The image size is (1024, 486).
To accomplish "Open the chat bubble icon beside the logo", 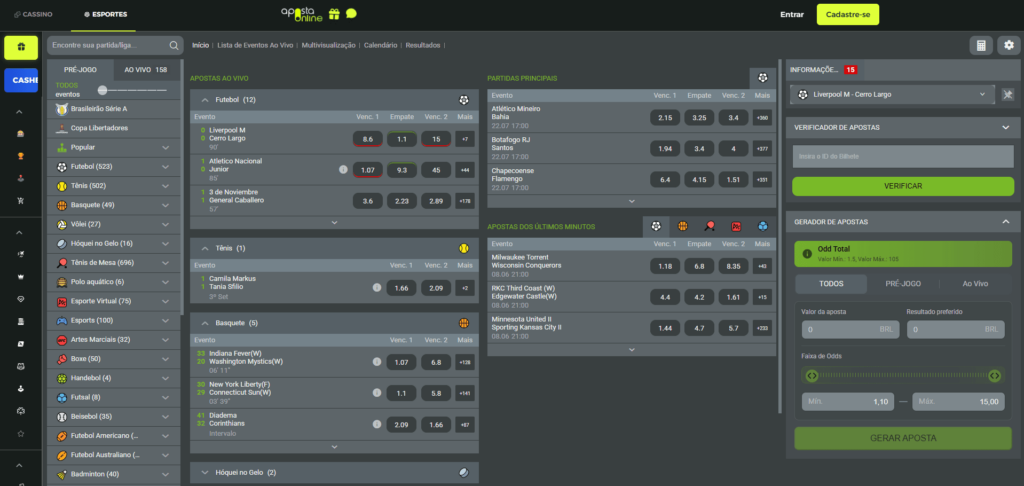I will click(x=351, y=14).
